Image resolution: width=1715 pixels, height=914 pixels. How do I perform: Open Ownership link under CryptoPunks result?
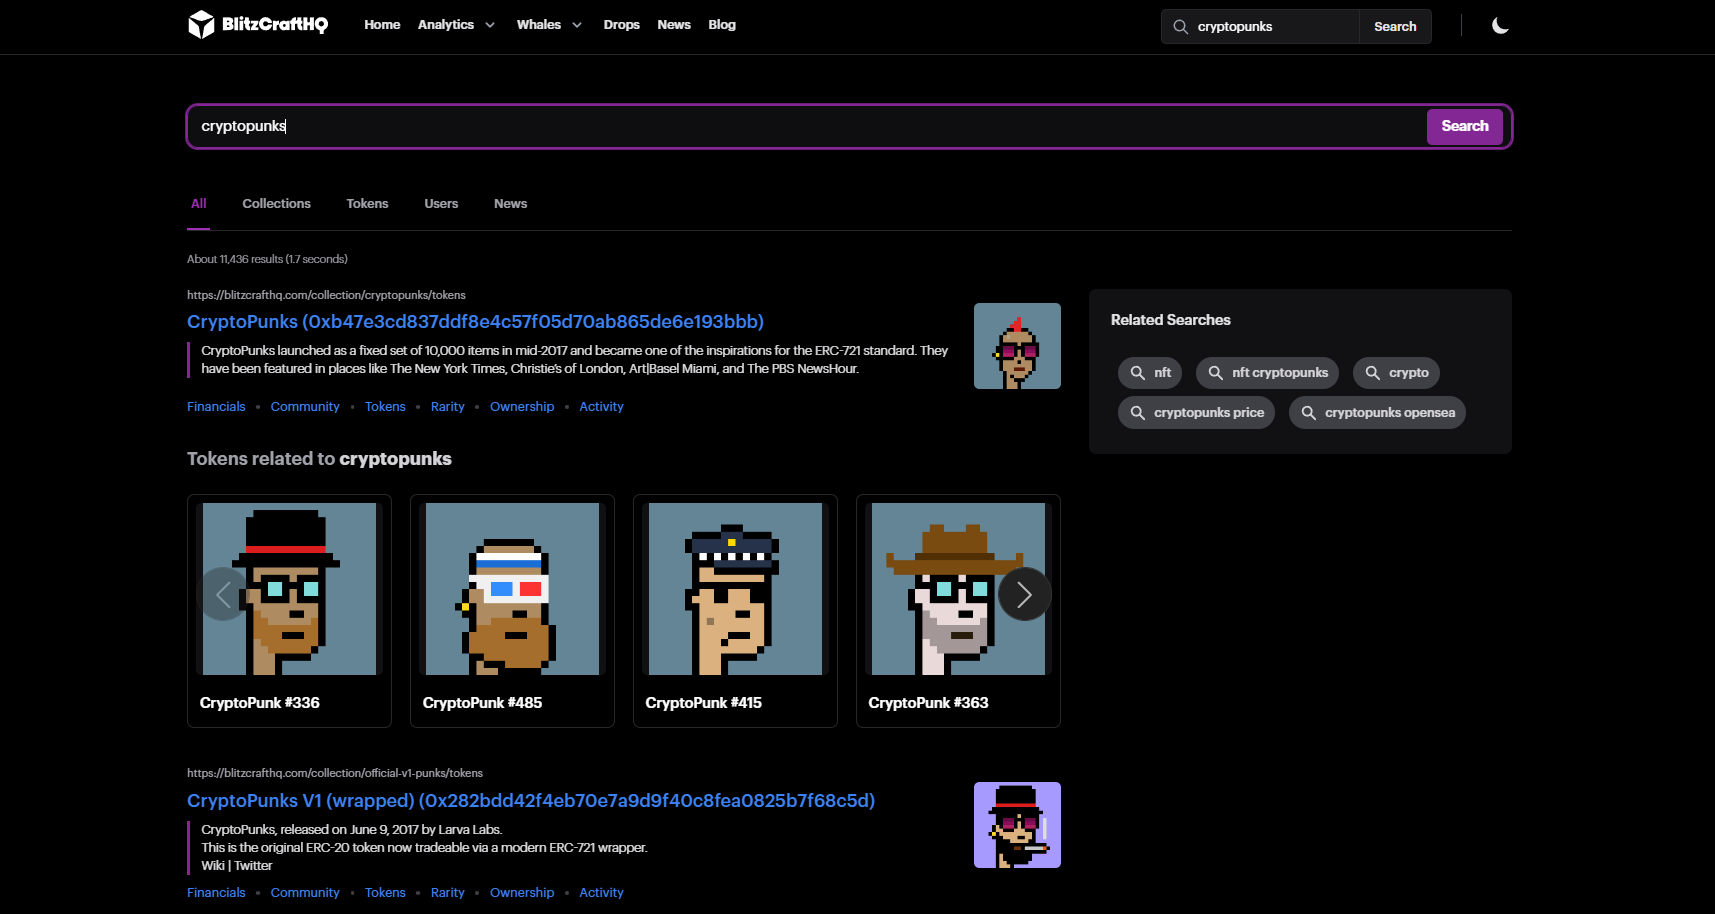pyautogui.click(x=522, y=407)
